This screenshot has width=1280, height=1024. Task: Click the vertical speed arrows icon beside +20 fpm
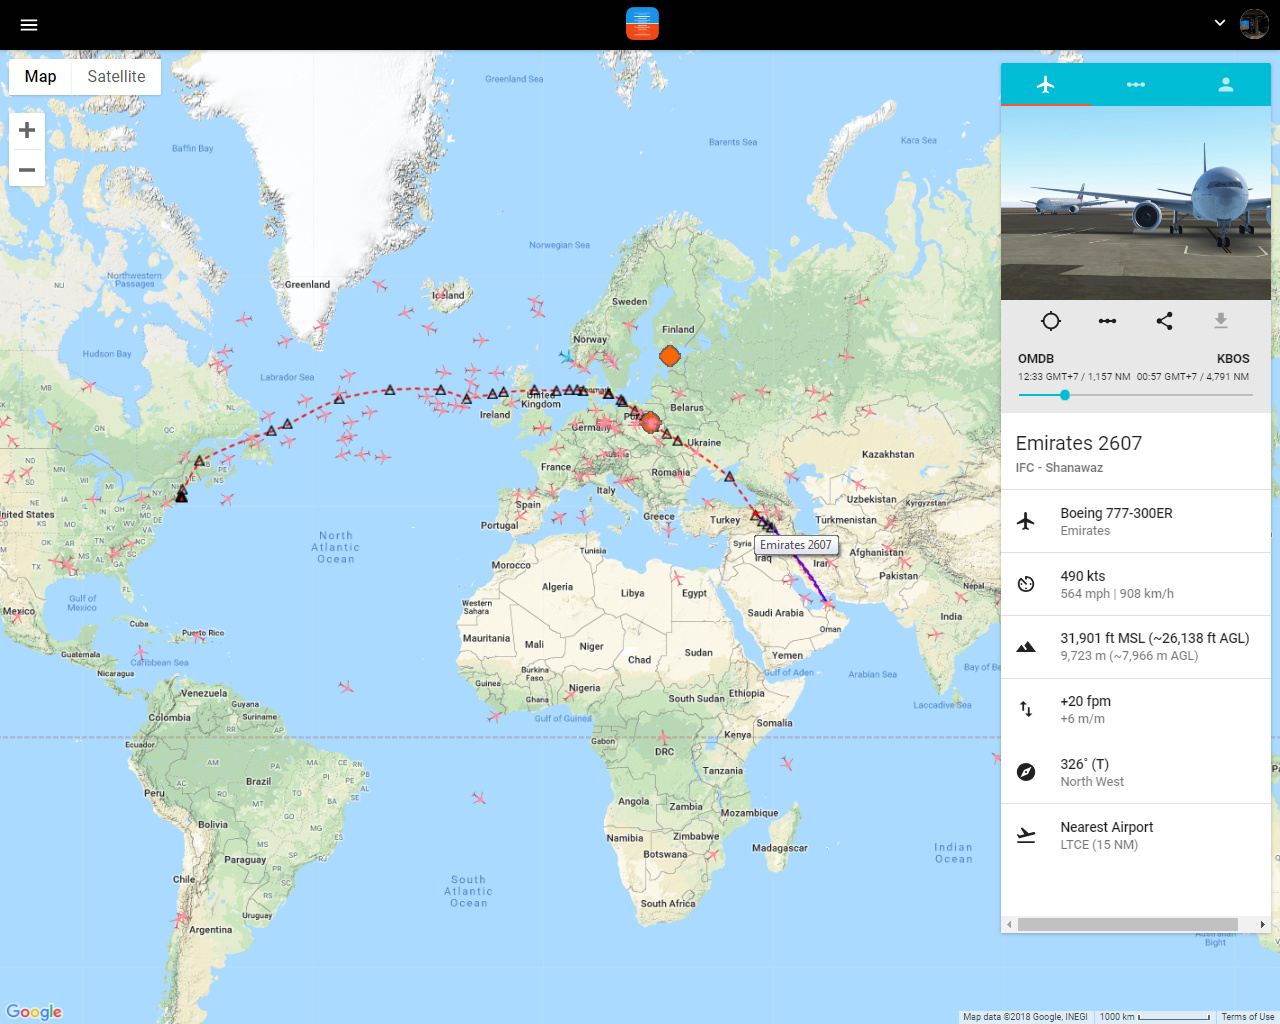1026,709
